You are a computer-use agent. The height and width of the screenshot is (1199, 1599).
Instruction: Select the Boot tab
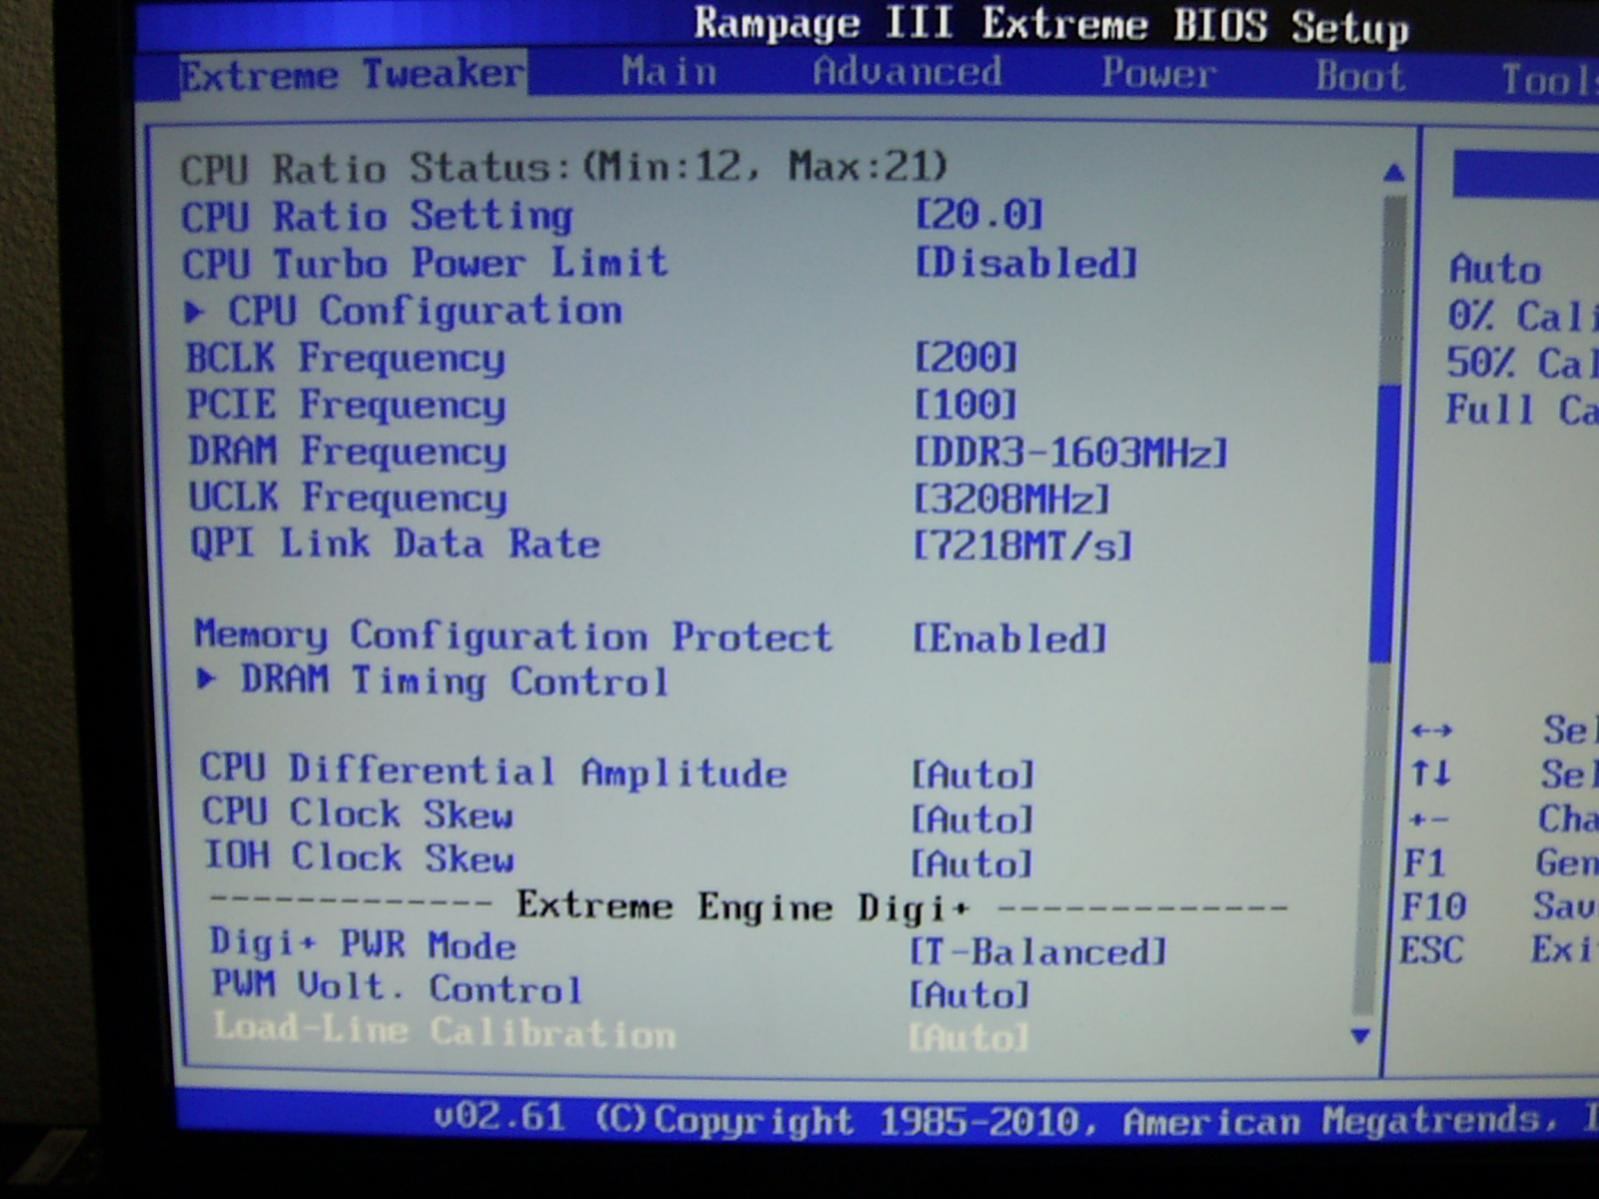coord(1360,77)
